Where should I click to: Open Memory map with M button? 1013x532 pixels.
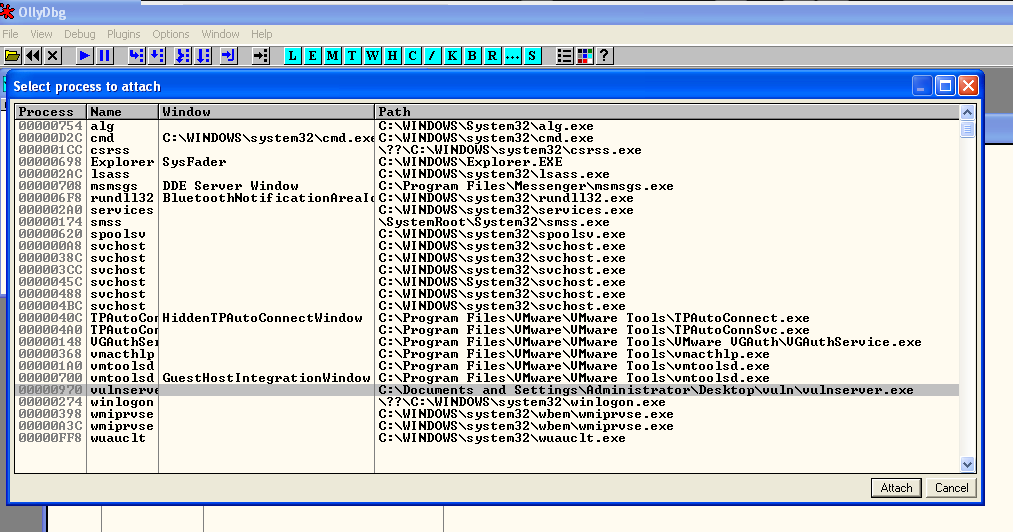[x=333, y=56]
